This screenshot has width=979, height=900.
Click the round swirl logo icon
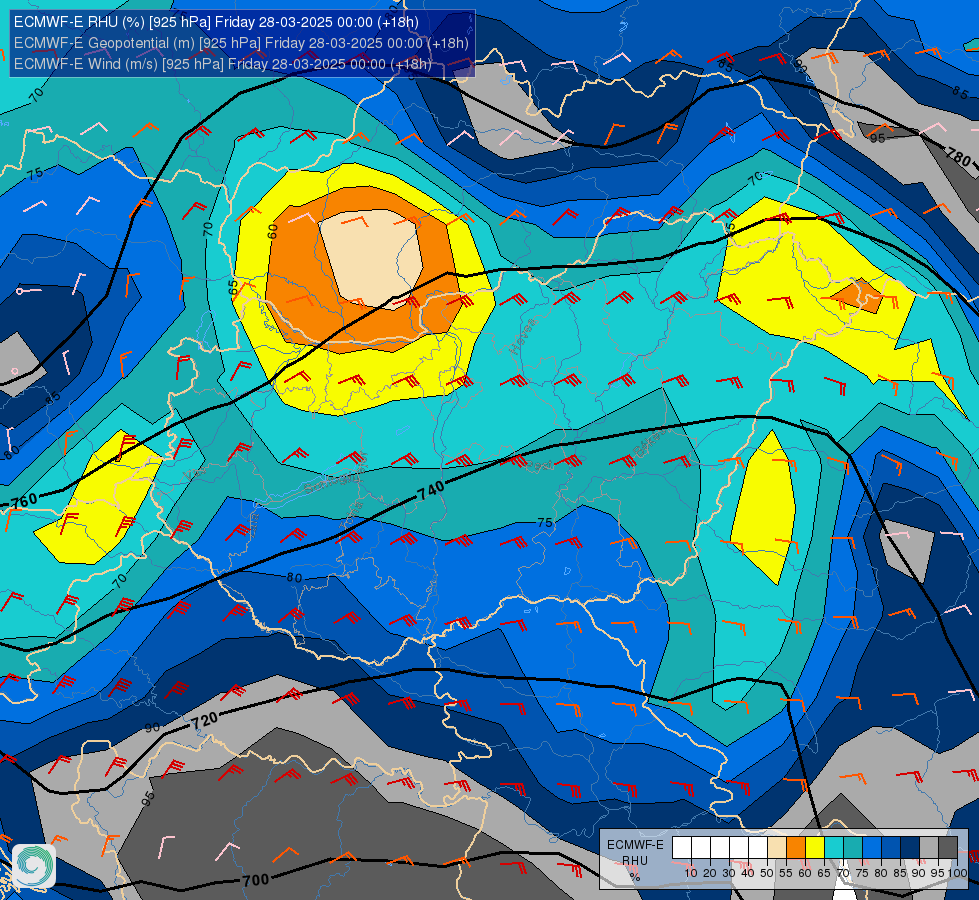[34, 866]
